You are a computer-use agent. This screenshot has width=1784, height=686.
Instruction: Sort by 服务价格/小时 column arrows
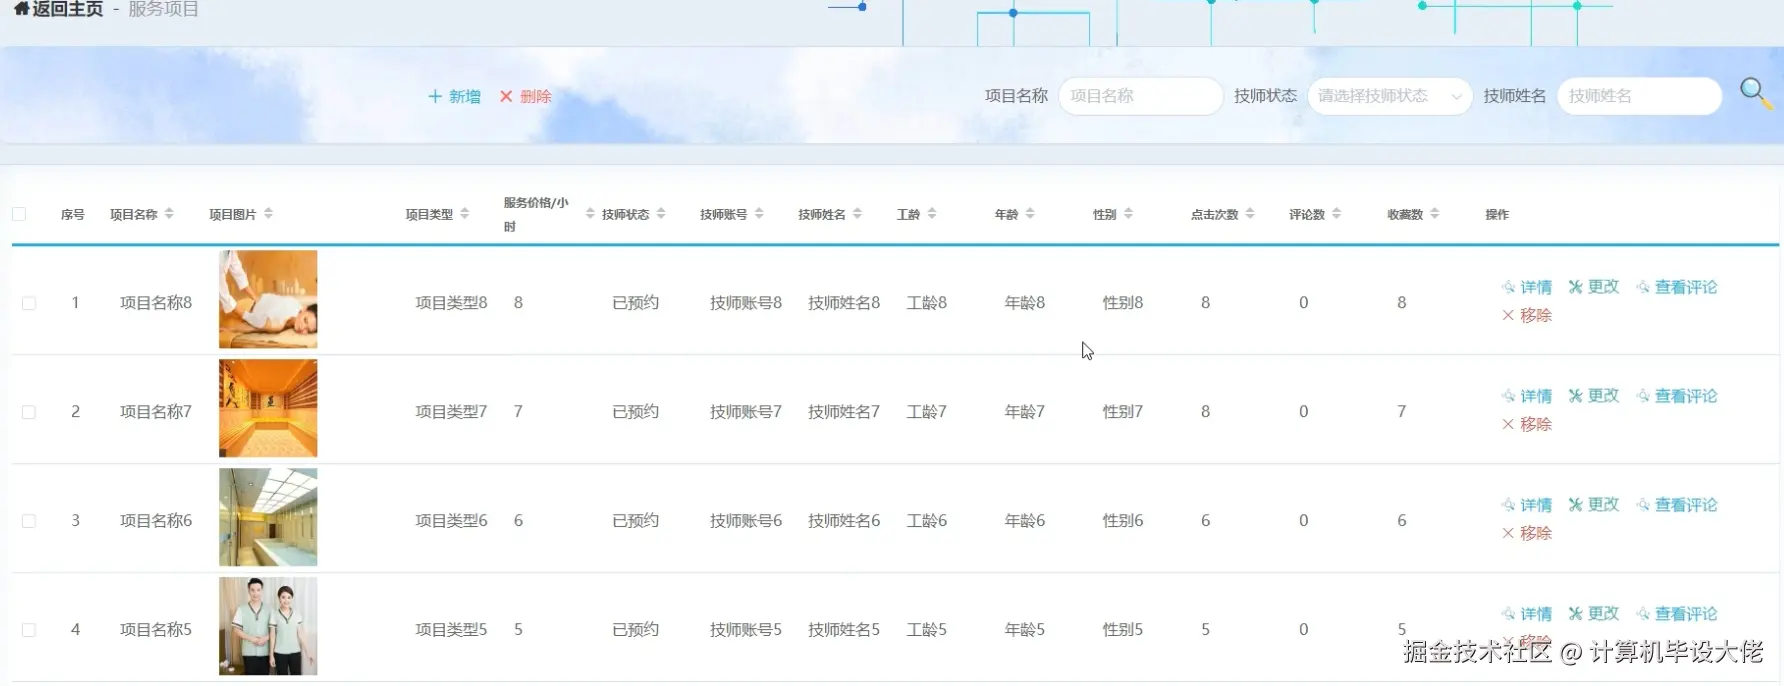click(x=590, y=214)
